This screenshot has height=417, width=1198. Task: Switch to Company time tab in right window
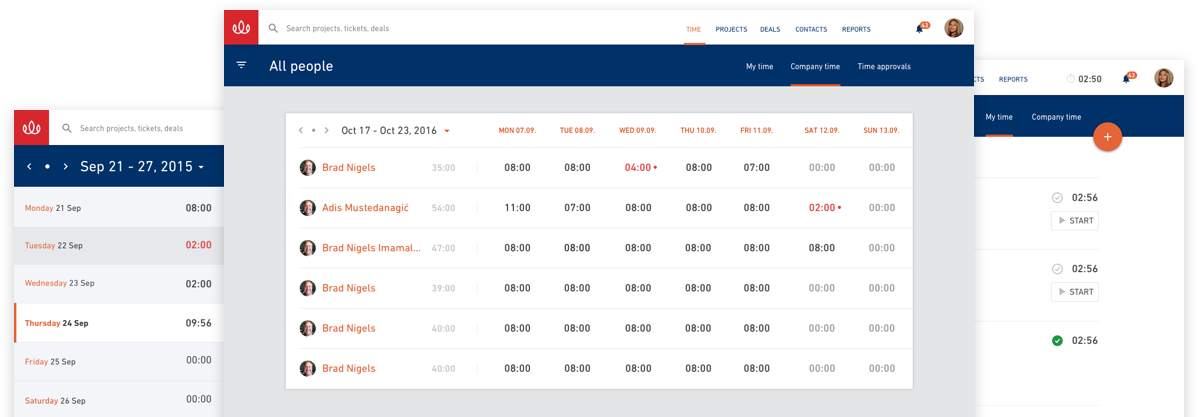pos(1056,117)
